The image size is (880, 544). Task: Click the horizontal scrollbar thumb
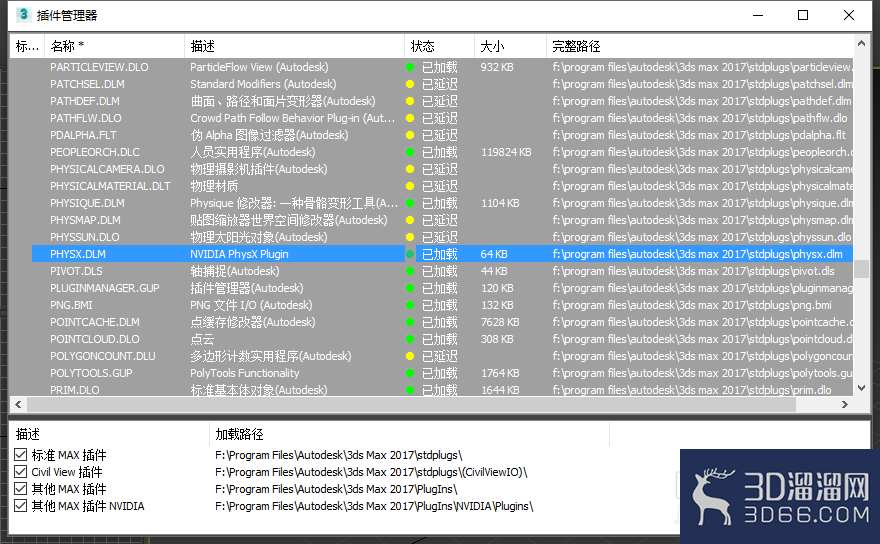411,404
